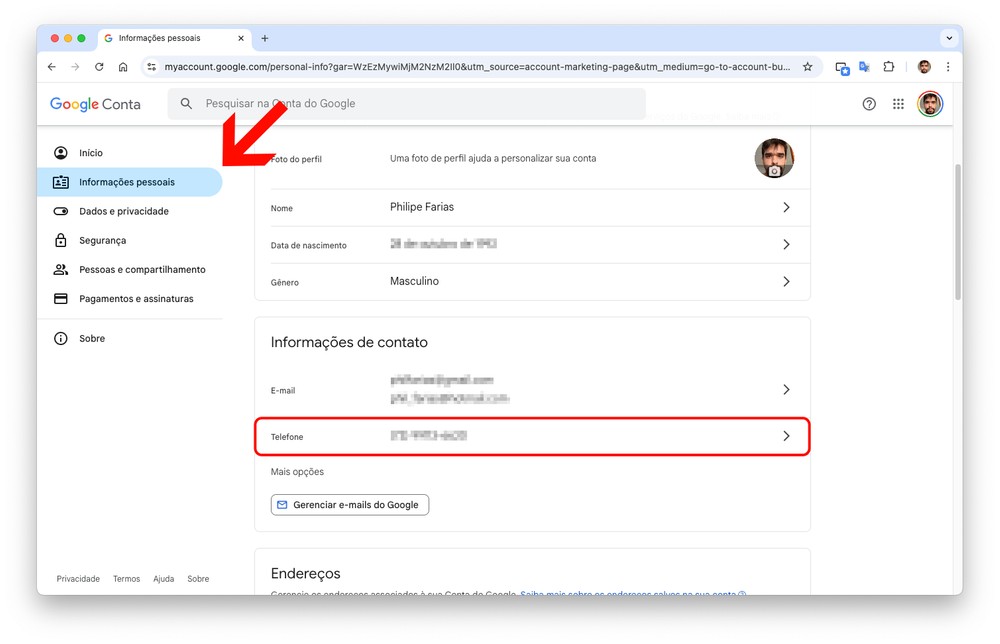Open the Chrome profile avatar in toolbar

pyautogui.click(x=924, y=67)
